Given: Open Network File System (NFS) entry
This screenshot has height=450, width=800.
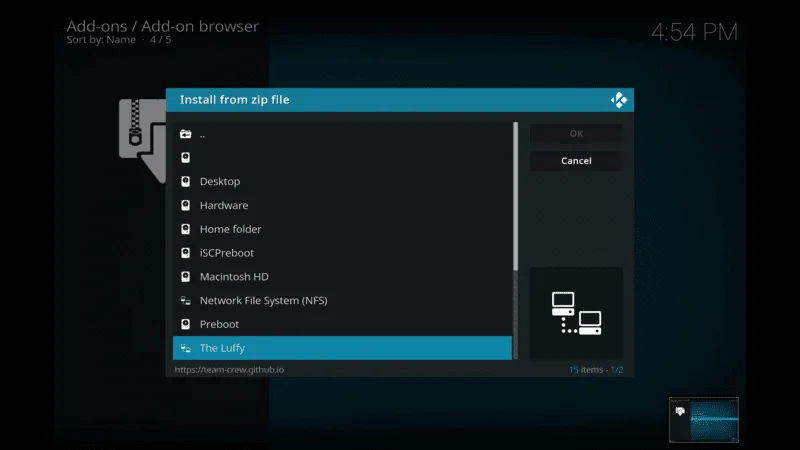Looking at the screenshot, I should (x=263, y=300).
